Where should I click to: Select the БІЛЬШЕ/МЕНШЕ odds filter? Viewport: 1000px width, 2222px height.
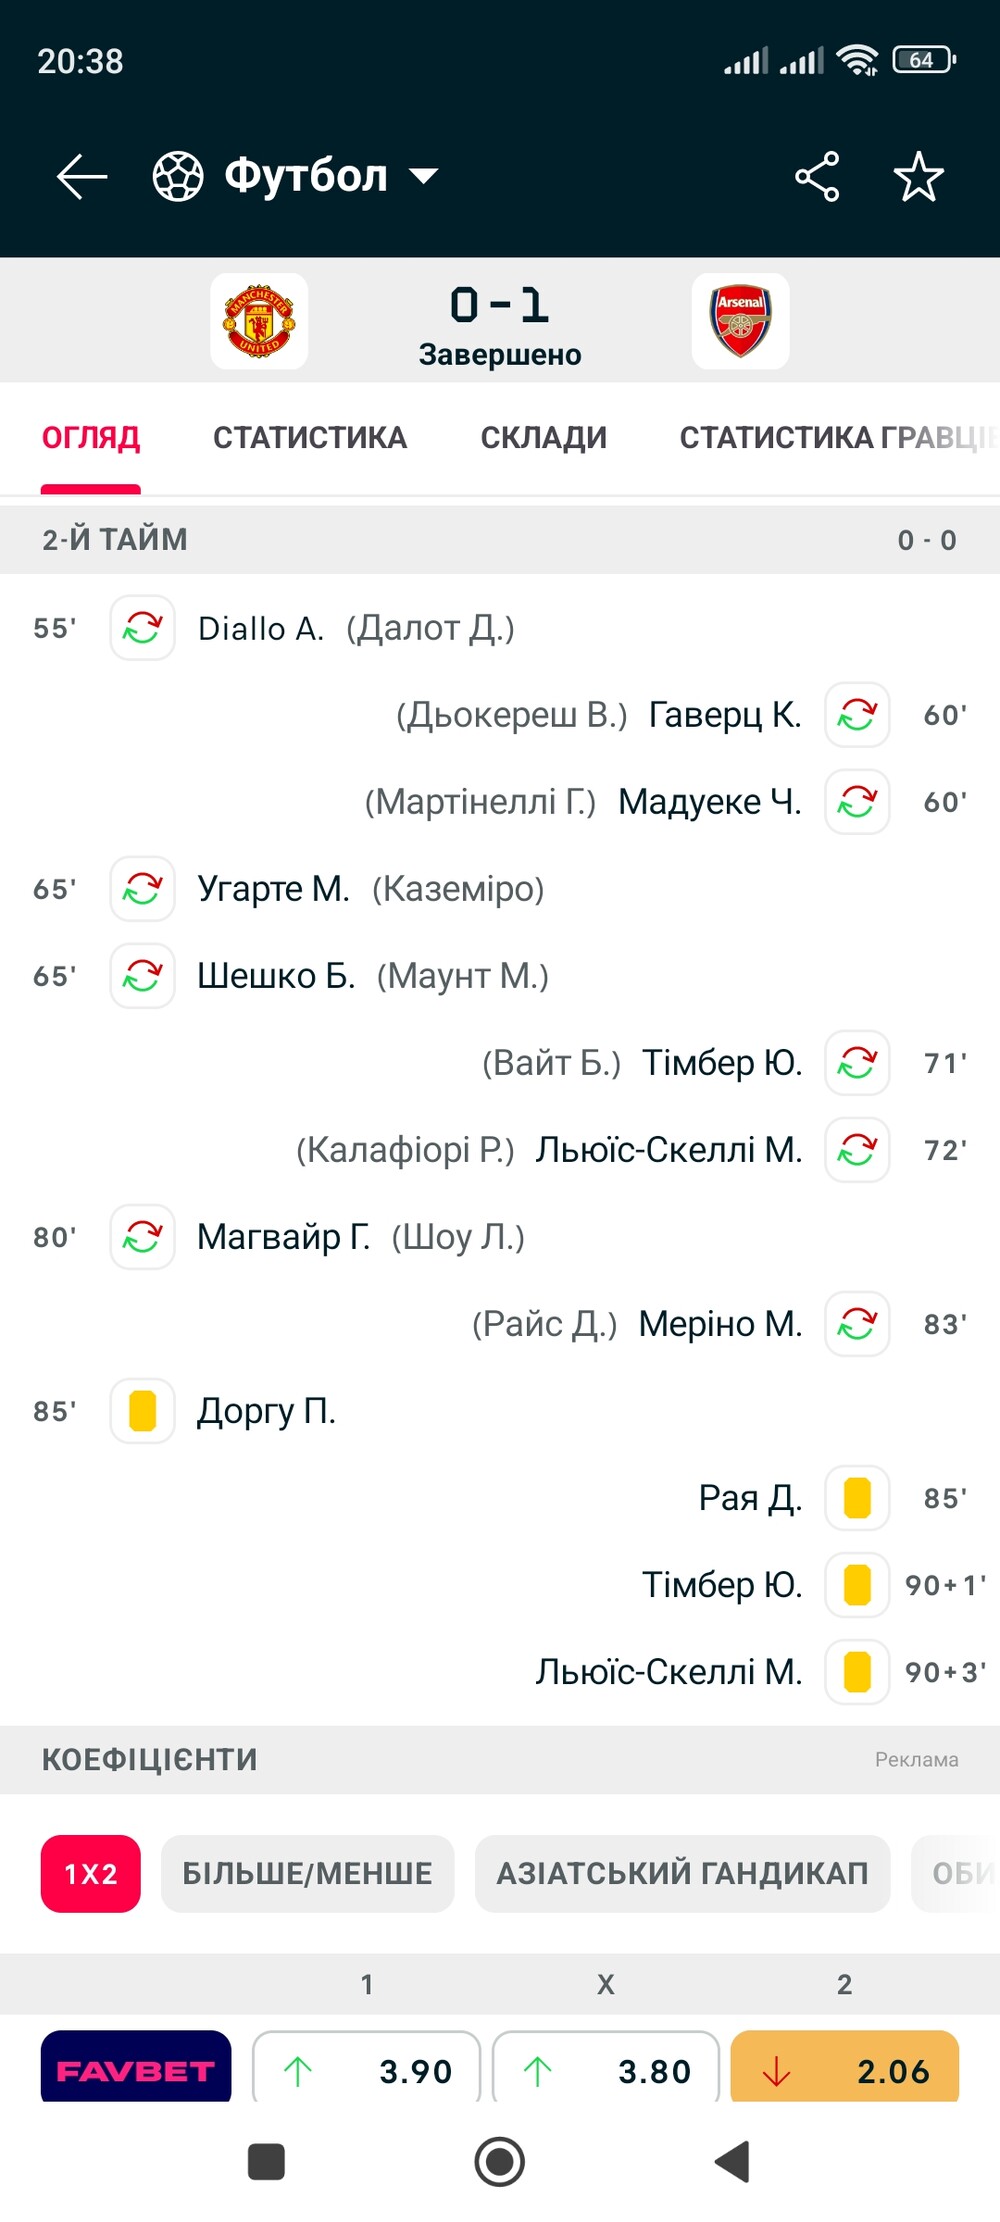click(308, 1874)
